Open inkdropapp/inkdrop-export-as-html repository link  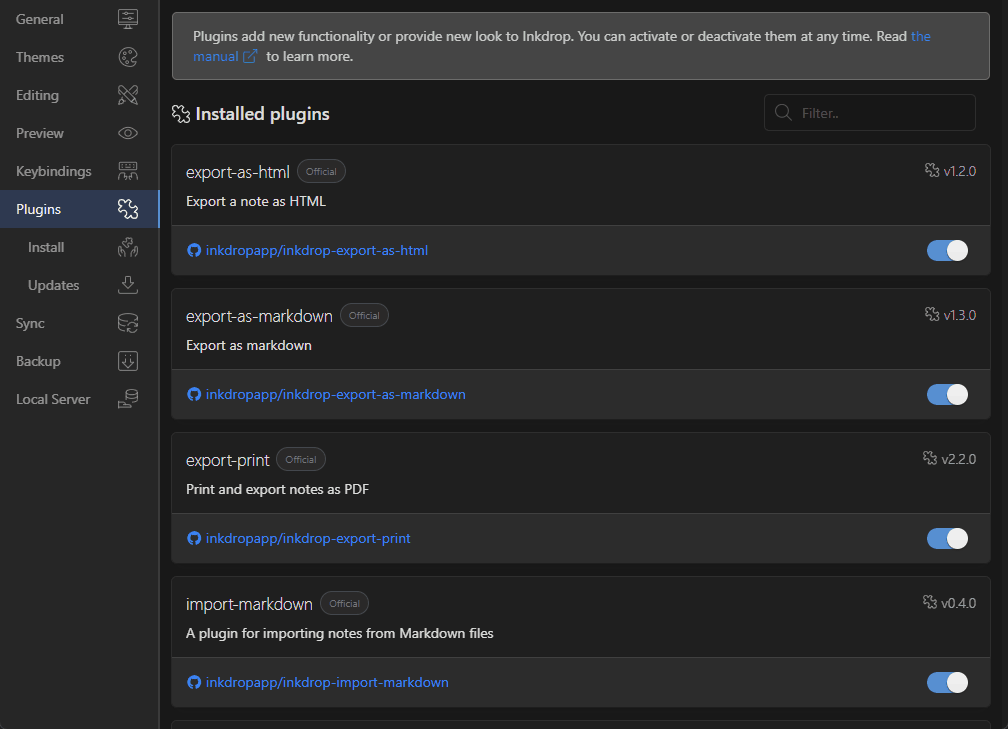(316, 250)
